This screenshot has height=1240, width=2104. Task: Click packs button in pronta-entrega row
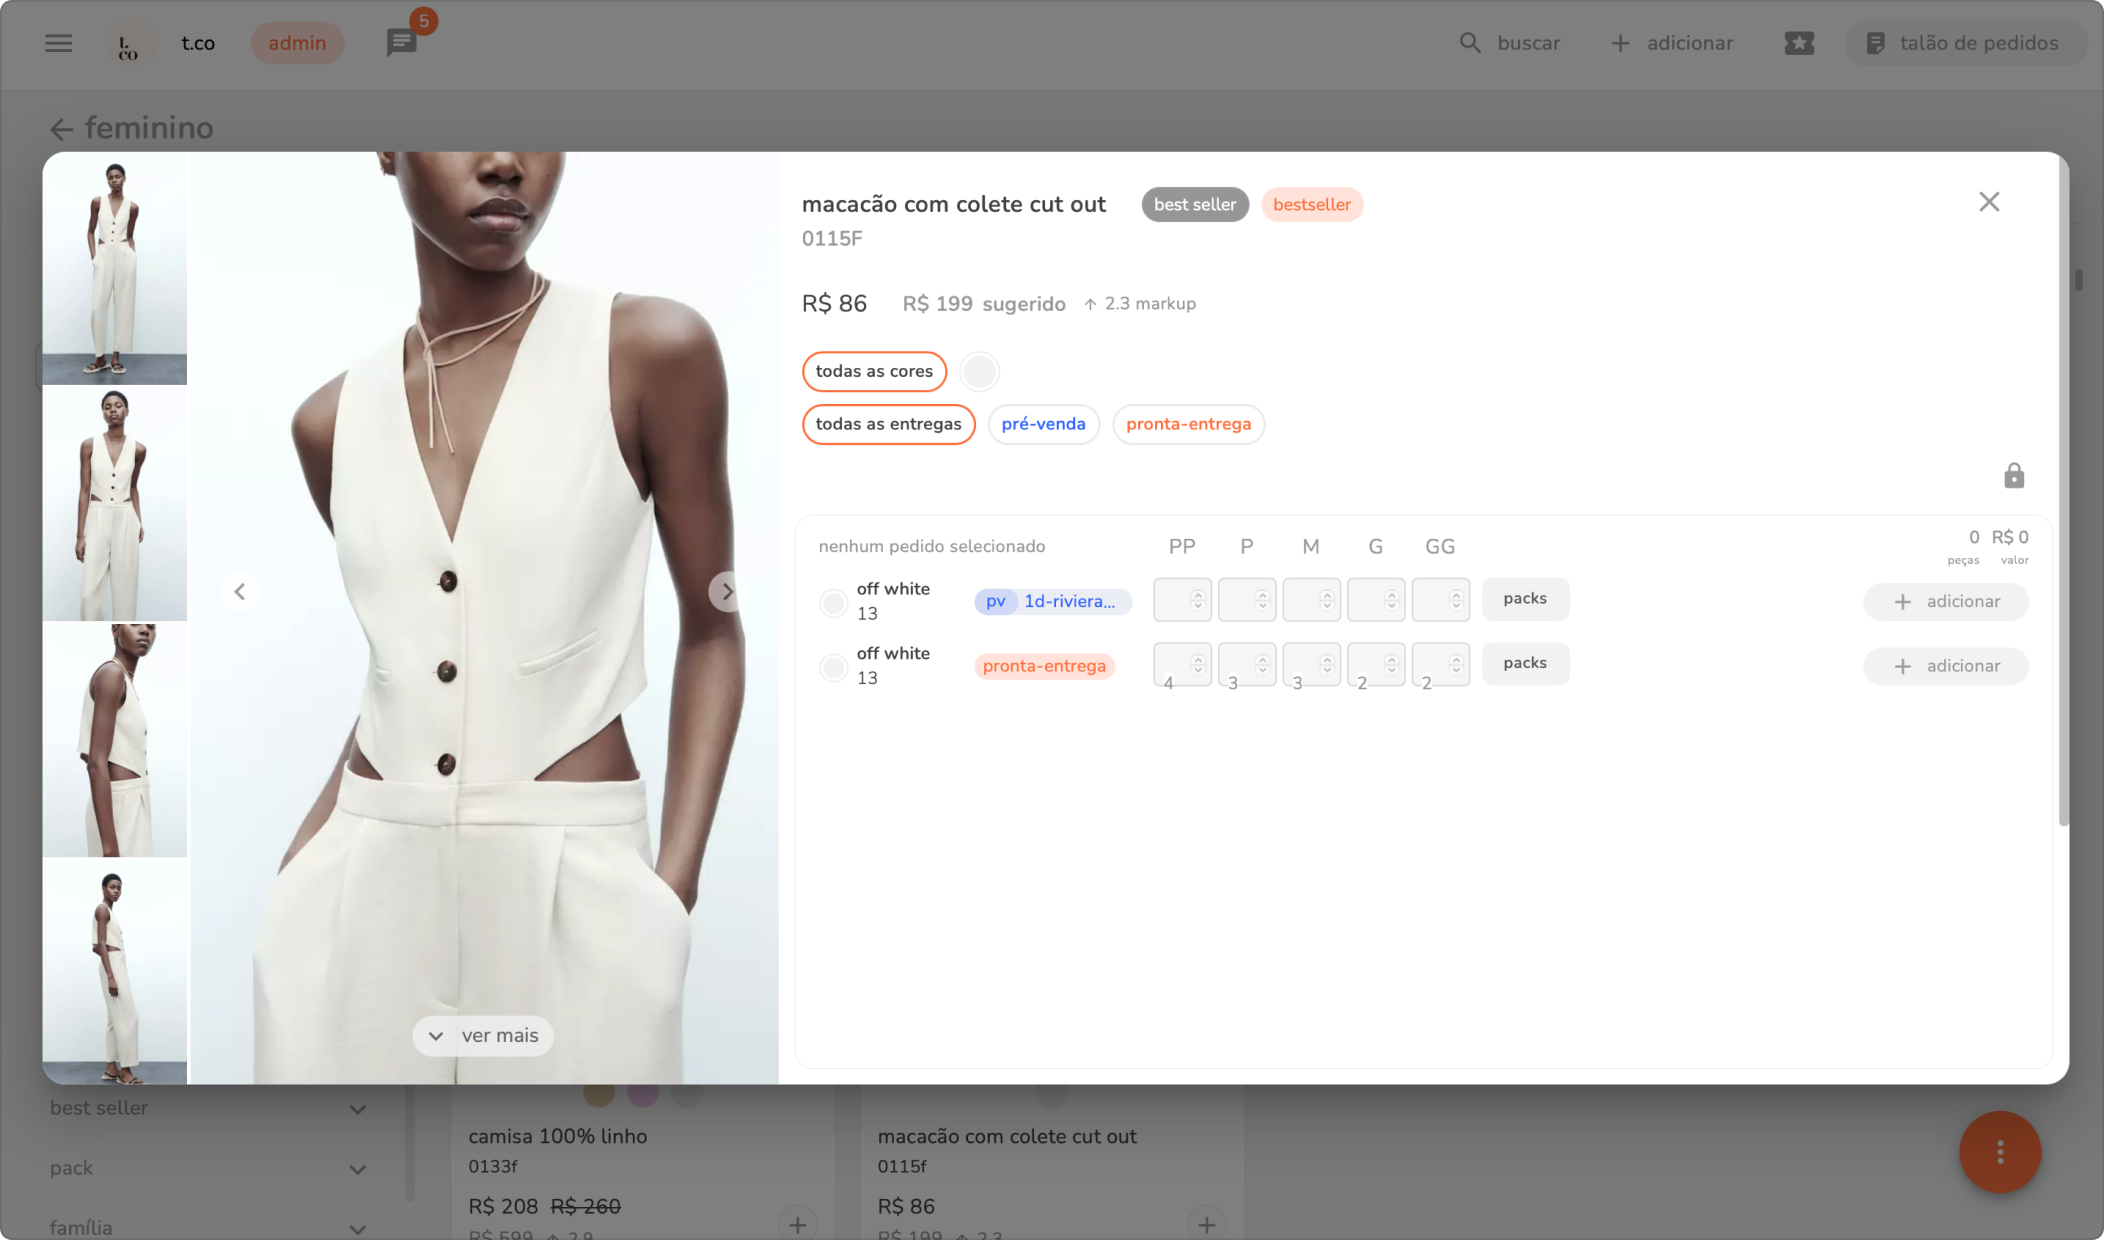click(x=1524, y=663)
